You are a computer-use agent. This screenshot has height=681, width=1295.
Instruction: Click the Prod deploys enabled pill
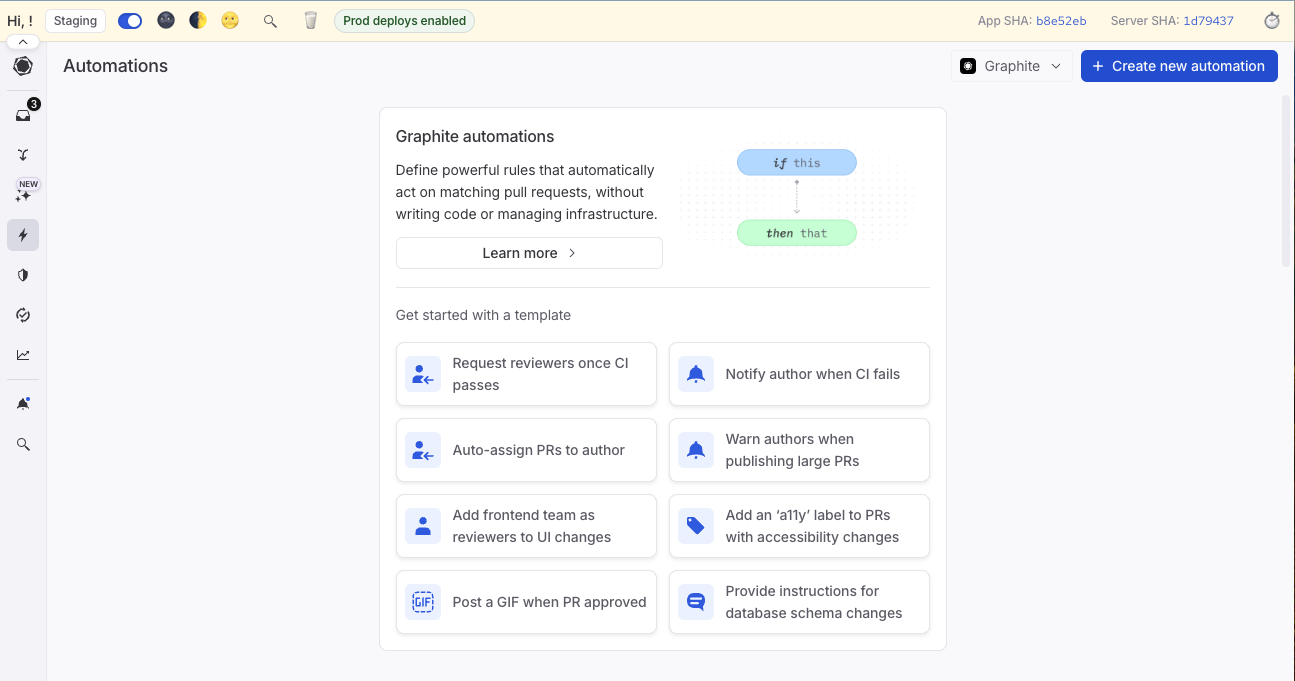[x=404, y=20]
